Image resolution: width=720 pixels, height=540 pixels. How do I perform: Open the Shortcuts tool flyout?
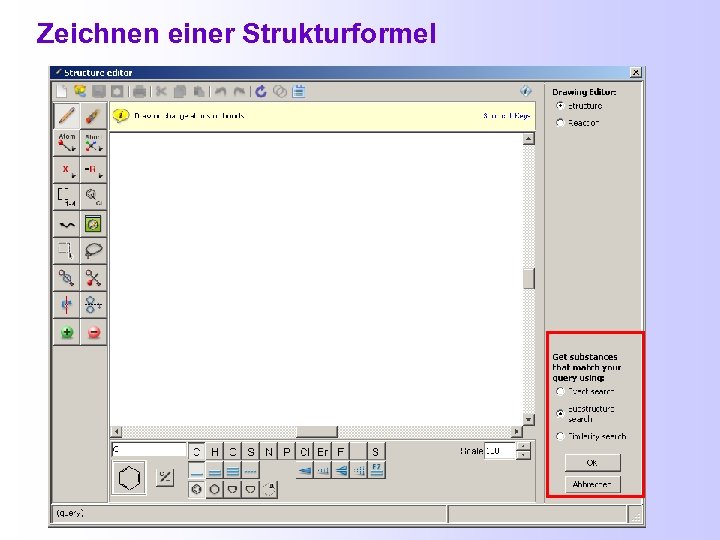click(93, 143)
